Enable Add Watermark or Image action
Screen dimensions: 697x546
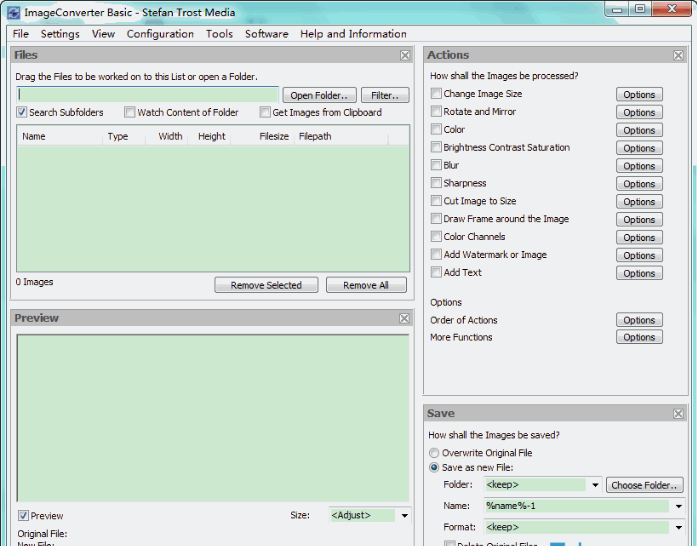(x=436, y=254)
